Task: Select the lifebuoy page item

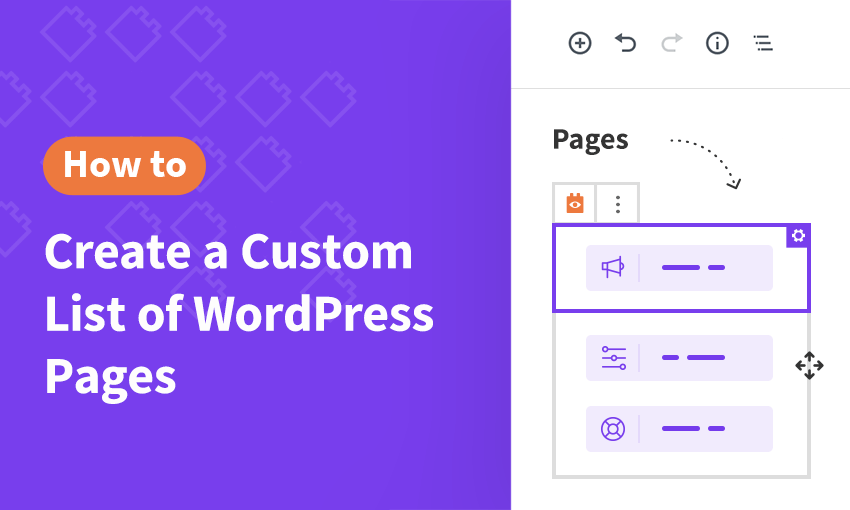Action: coord(679,429)
